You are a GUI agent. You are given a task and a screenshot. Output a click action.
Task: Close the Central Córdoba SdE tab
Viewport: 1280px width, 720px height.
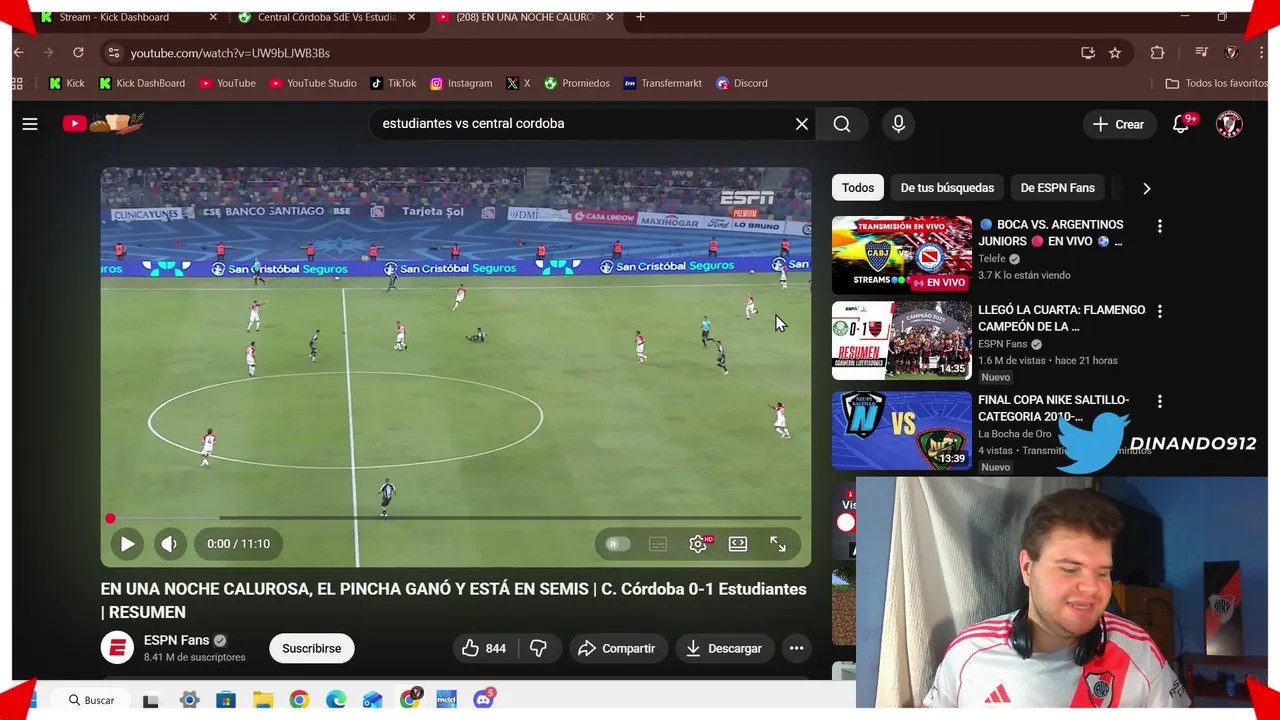click(x=410, y=17)
